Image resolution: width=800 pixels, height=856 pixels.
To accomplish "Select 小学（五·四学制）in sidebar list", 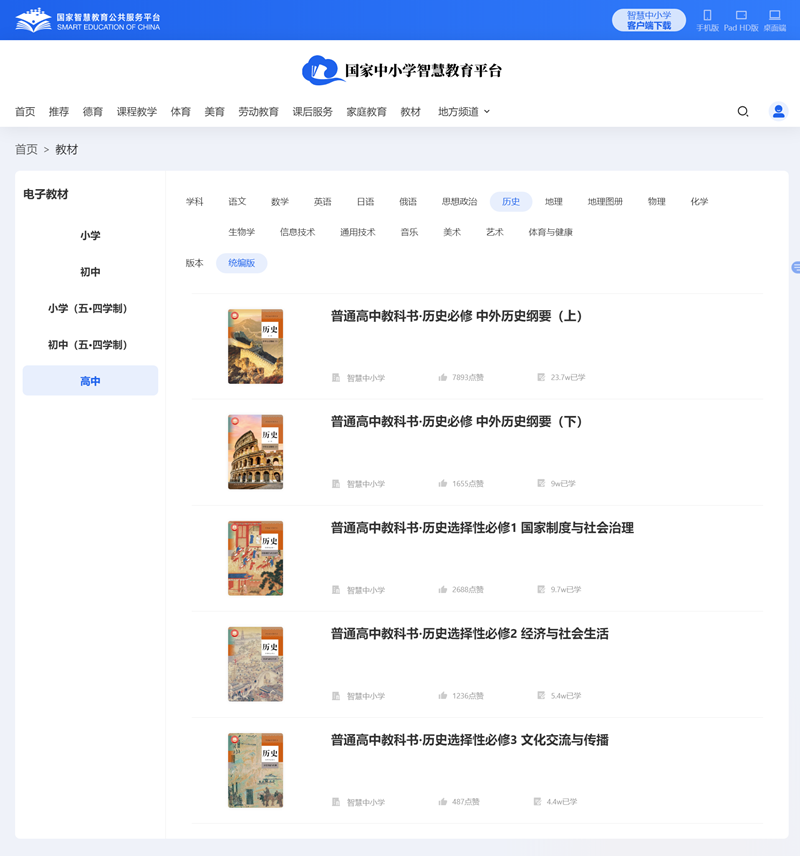I will 90,307.
